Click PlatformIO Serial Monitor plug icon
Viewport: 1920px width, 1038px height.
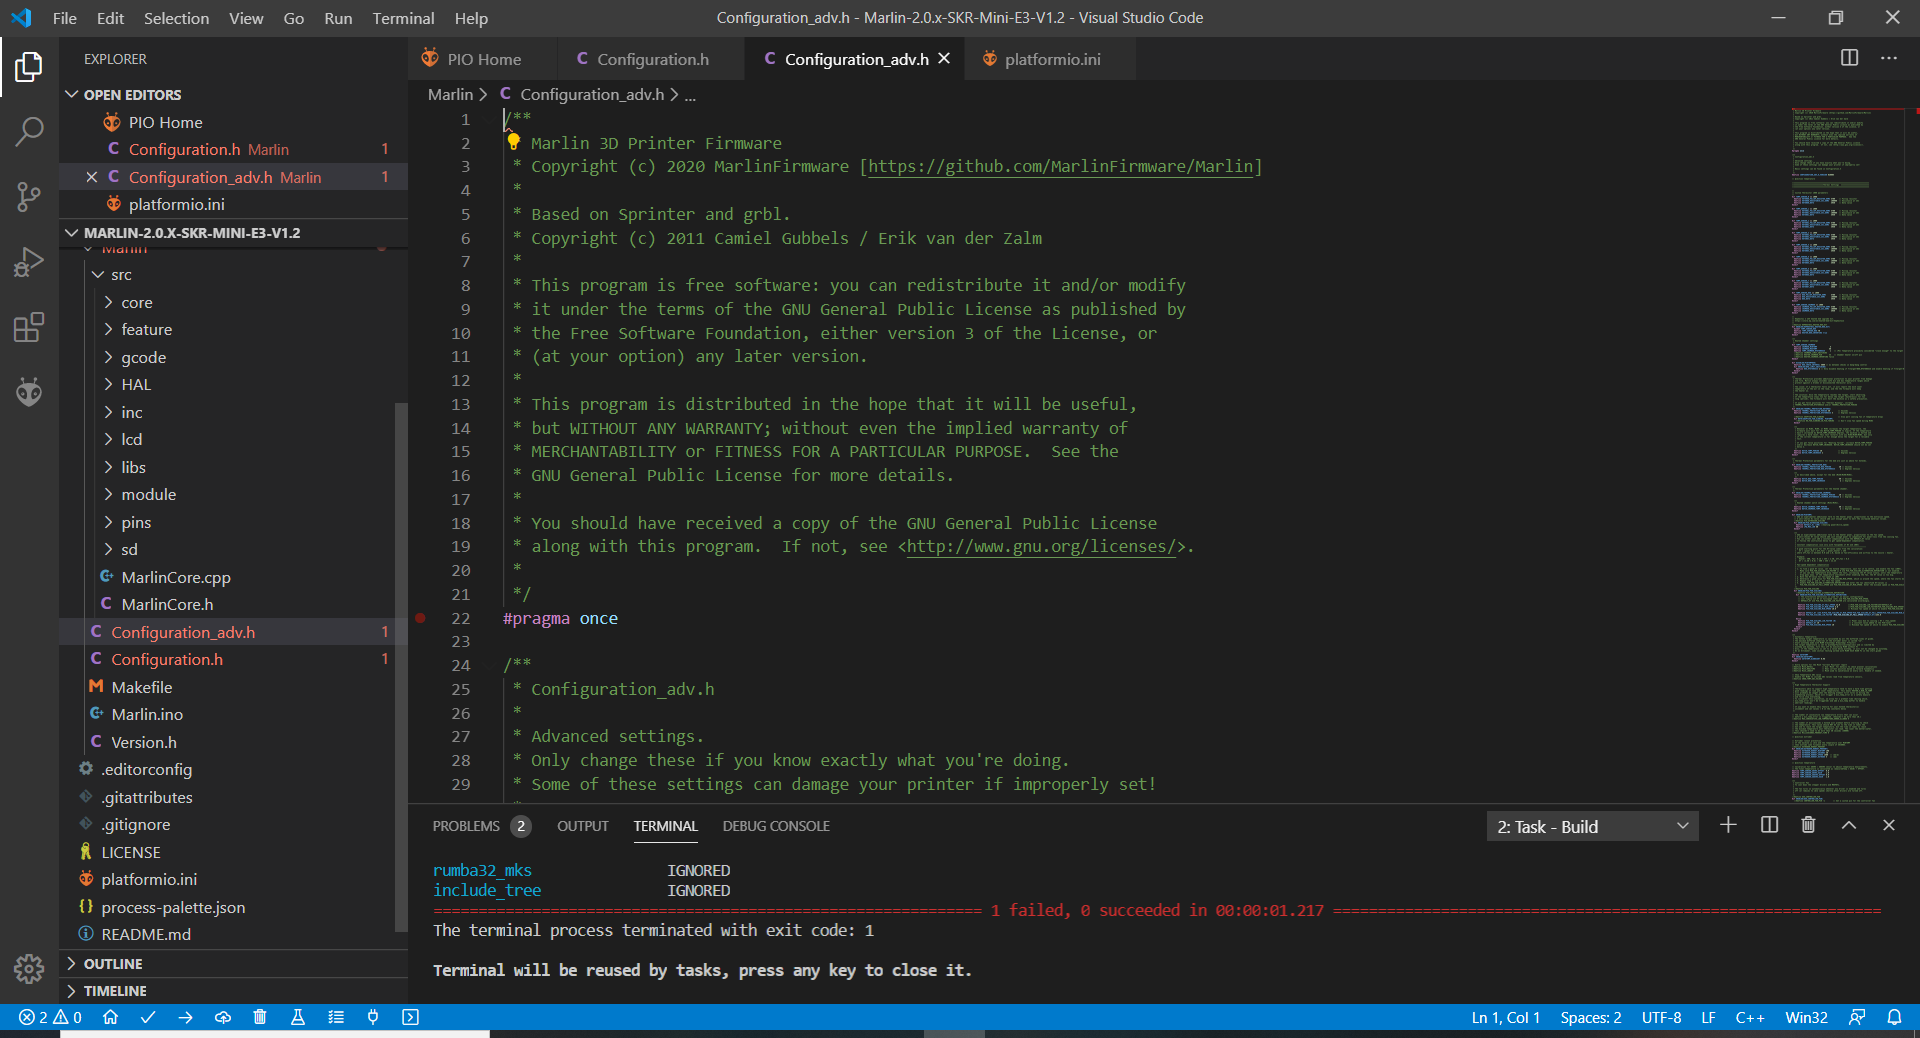click(x=373, y=1017)
